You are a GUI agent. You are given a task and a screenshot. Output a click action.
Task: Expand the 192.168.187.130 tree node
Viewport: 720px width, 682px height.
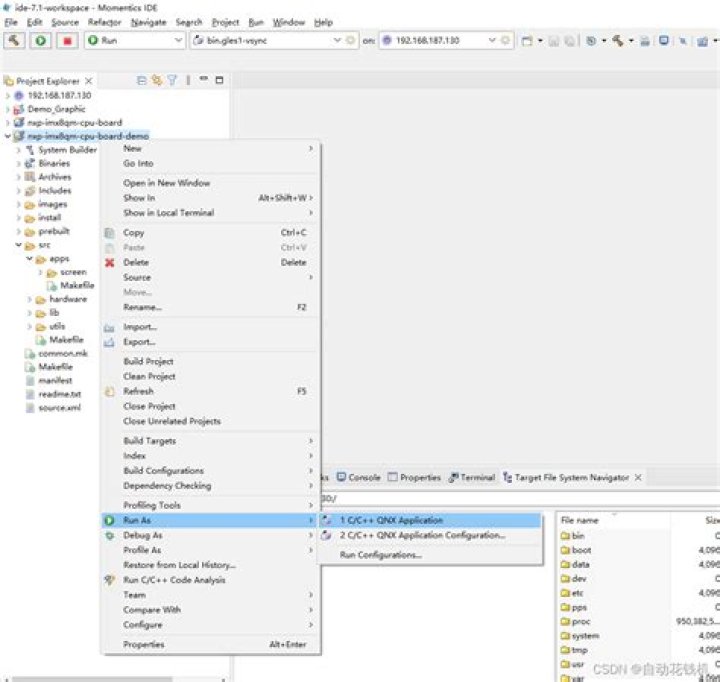7,96
